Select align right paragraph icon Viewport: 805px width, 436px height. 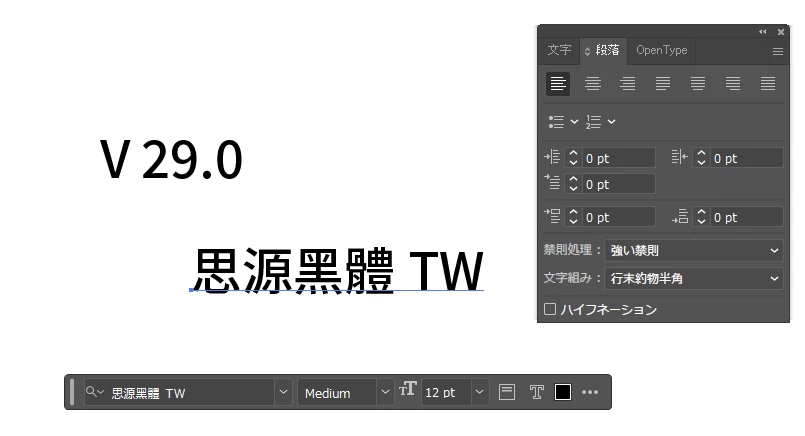(x=627, y=84)
